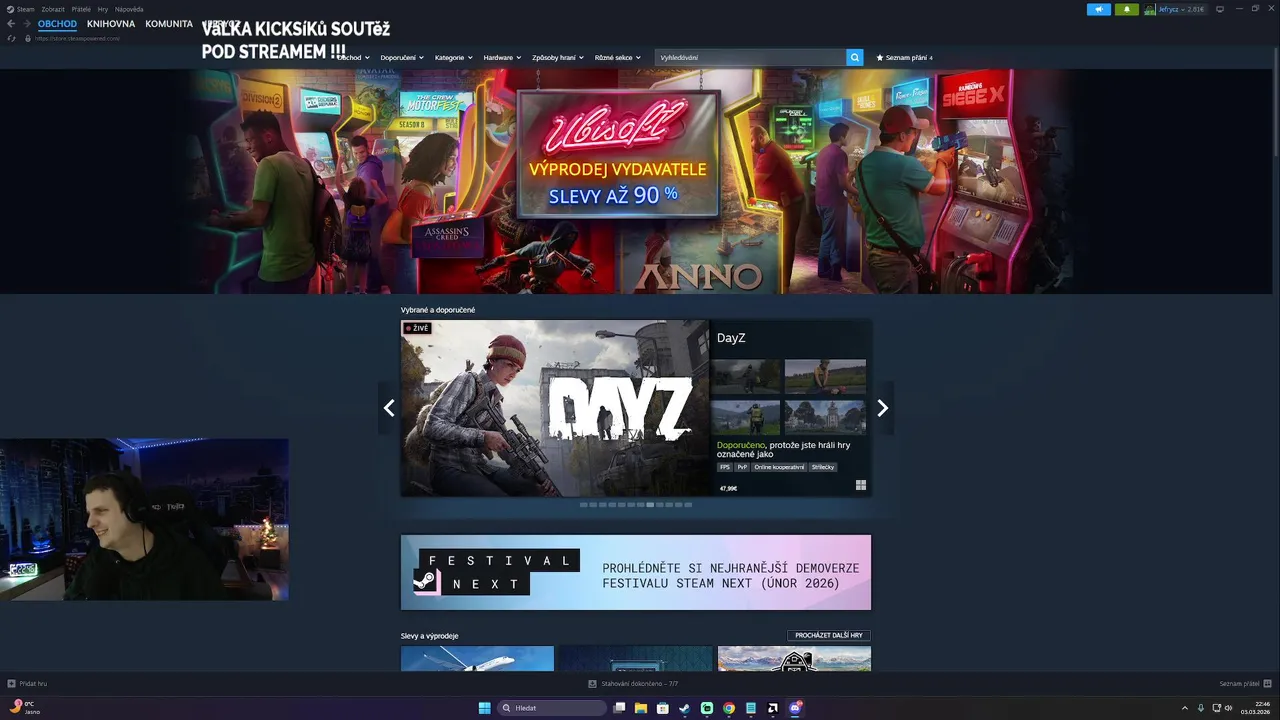1280x720 pixels.
Task: Click the store URL address text
Action: click(78, 38)
